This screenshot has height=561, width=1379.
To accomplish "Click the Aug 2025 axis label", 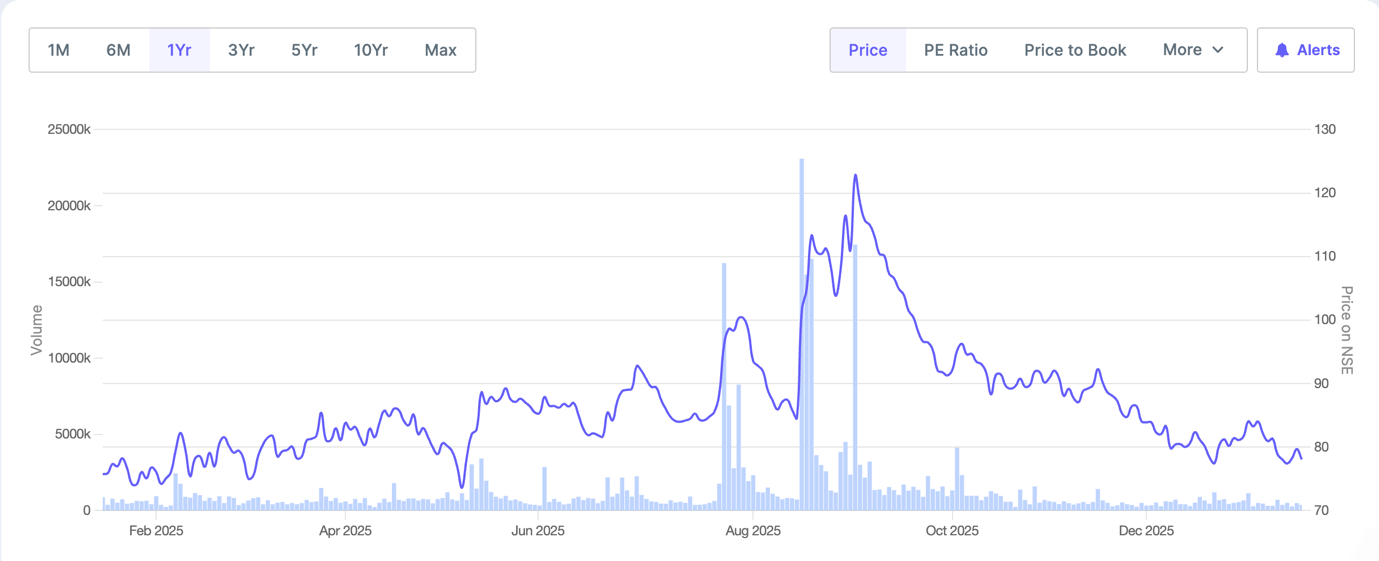I will [x=752, y=531].
